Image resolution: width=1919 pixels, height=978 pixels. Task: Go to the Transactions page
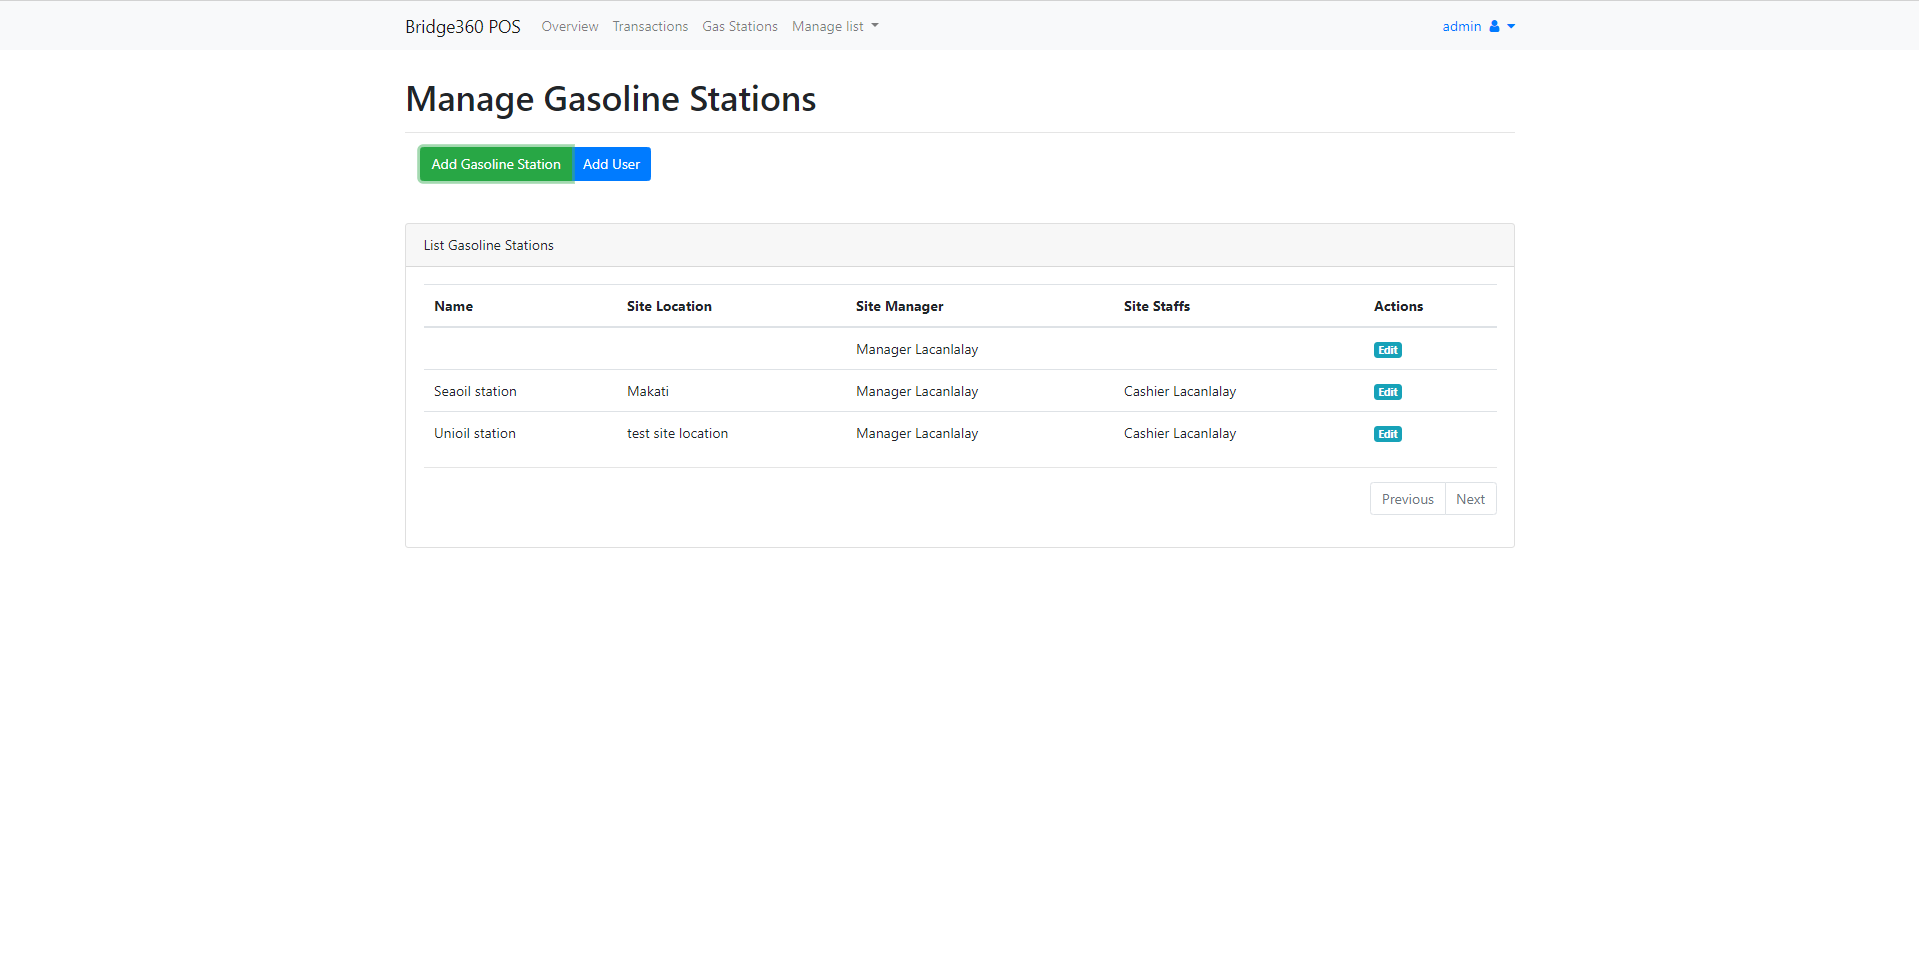(x=650, y=27)
